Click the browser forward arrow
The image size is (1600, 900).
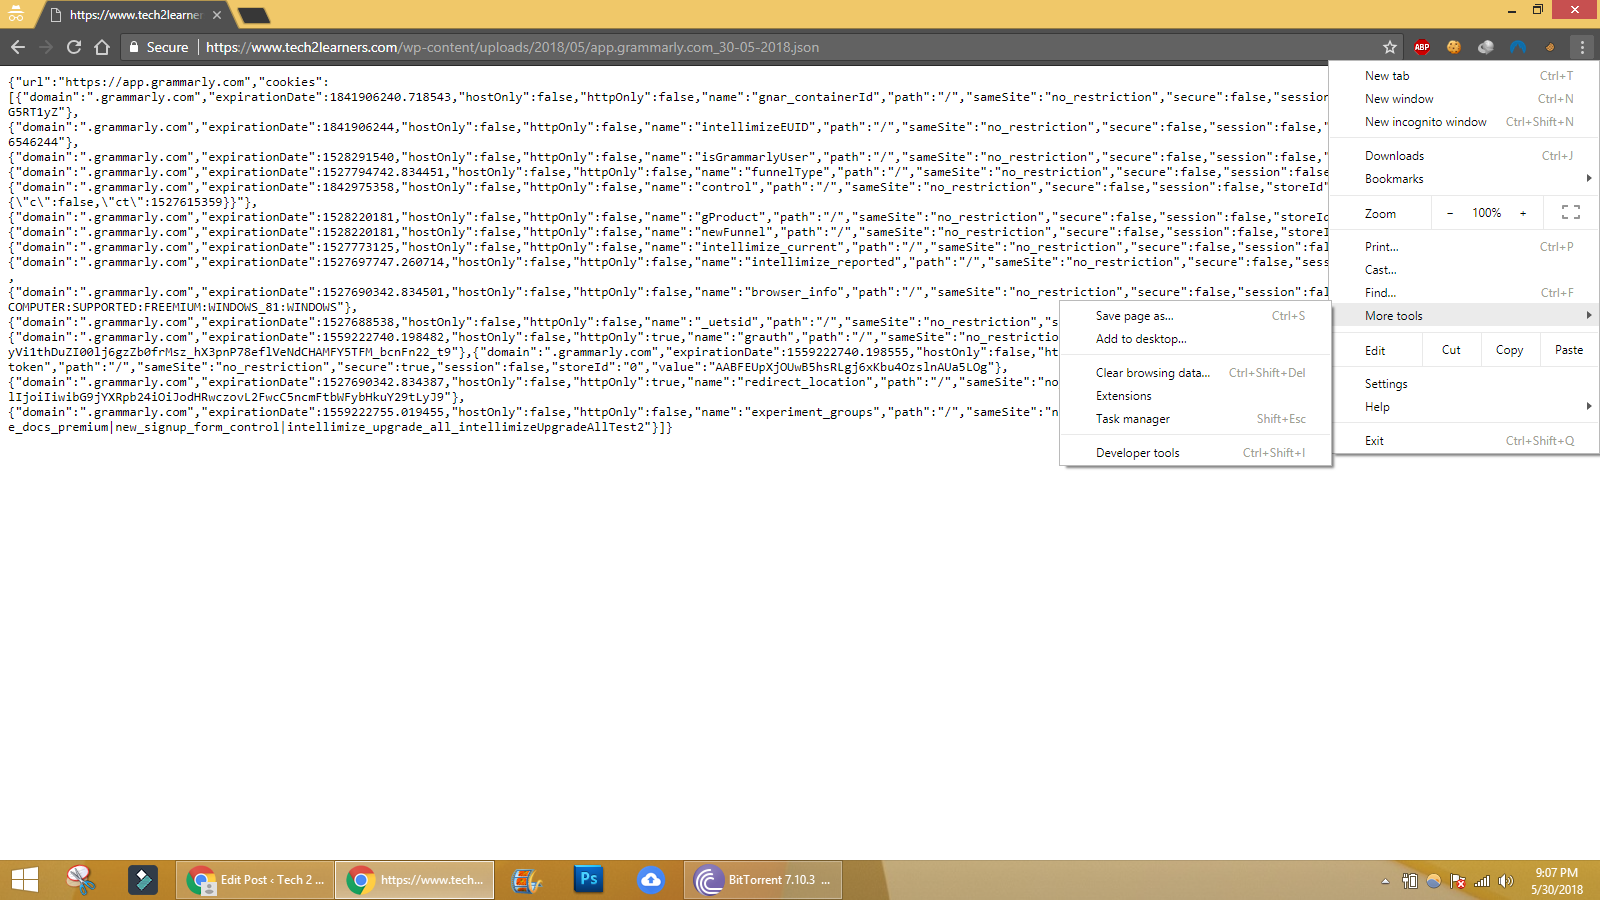(46, 47)
